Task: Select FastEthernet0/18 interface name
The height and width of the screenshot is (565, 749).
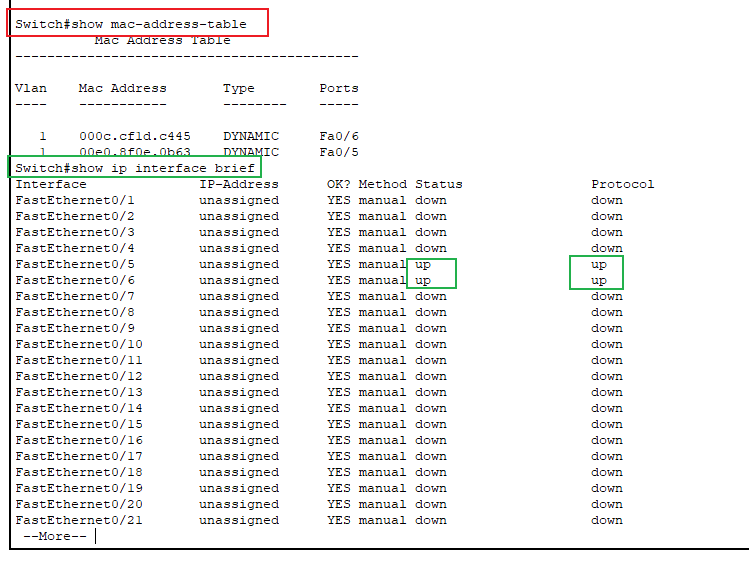Action: click(x=79, y=472)
